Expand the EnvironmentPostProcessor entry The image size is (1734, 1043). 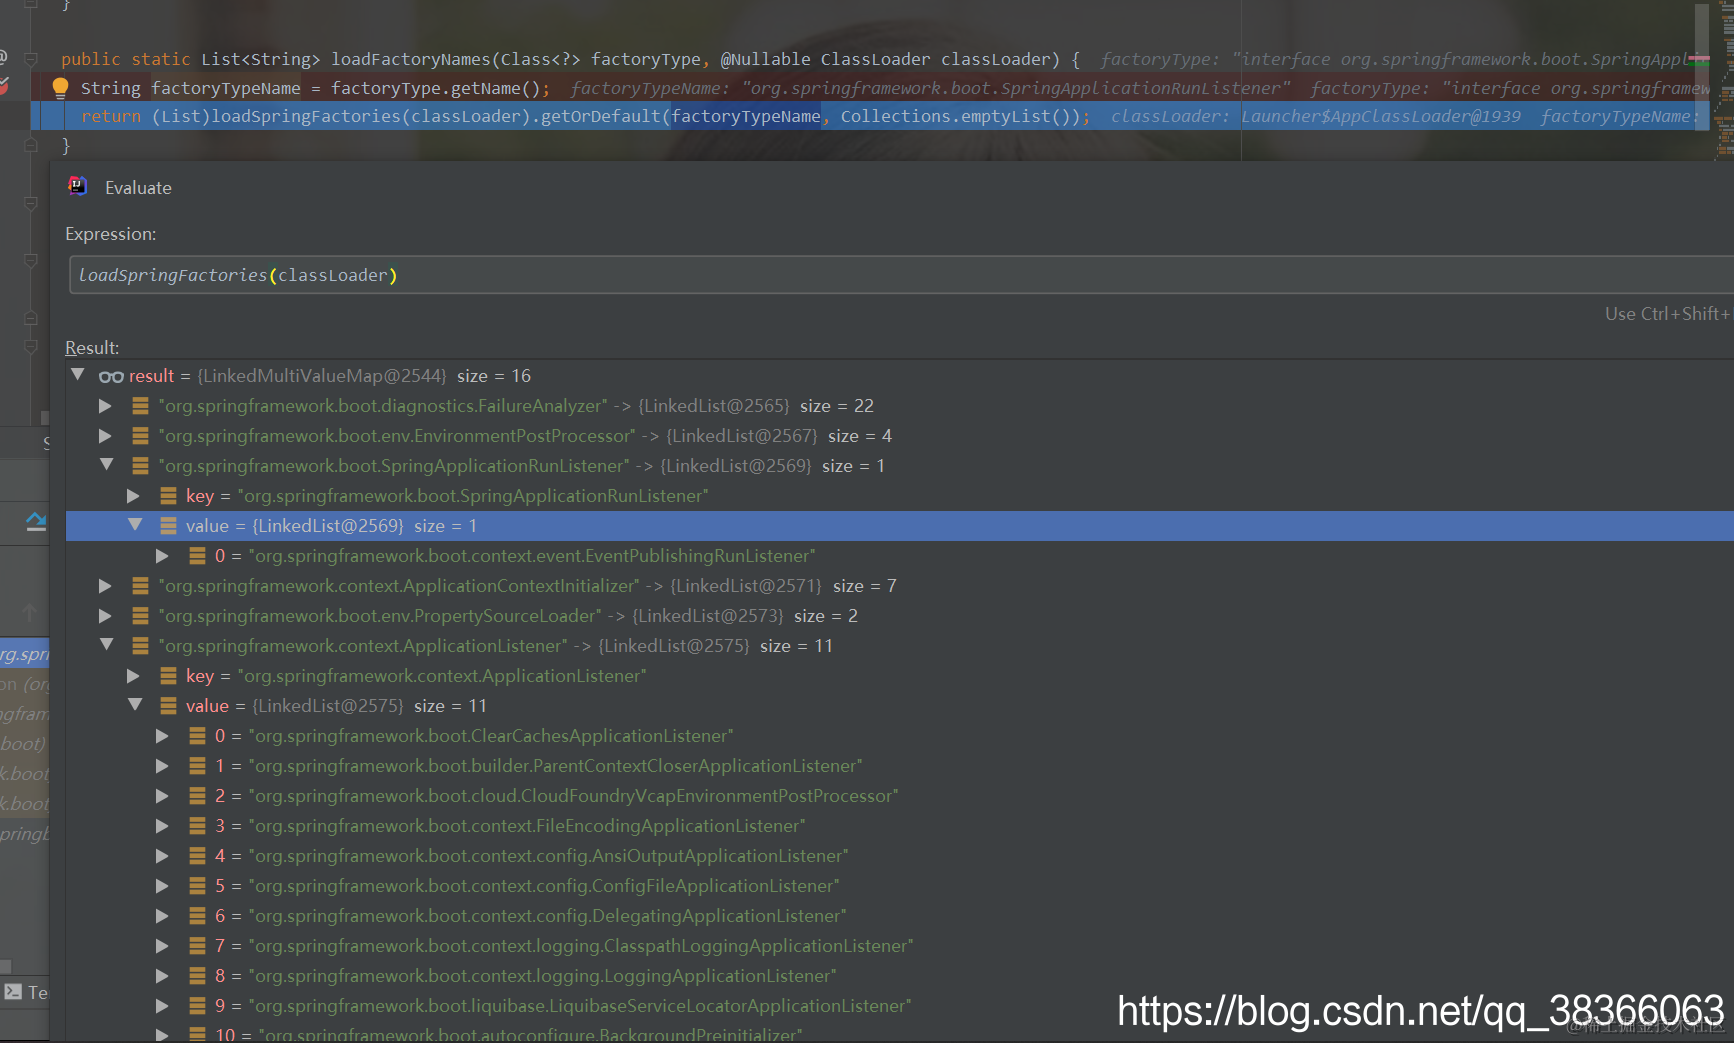point(105,436)
